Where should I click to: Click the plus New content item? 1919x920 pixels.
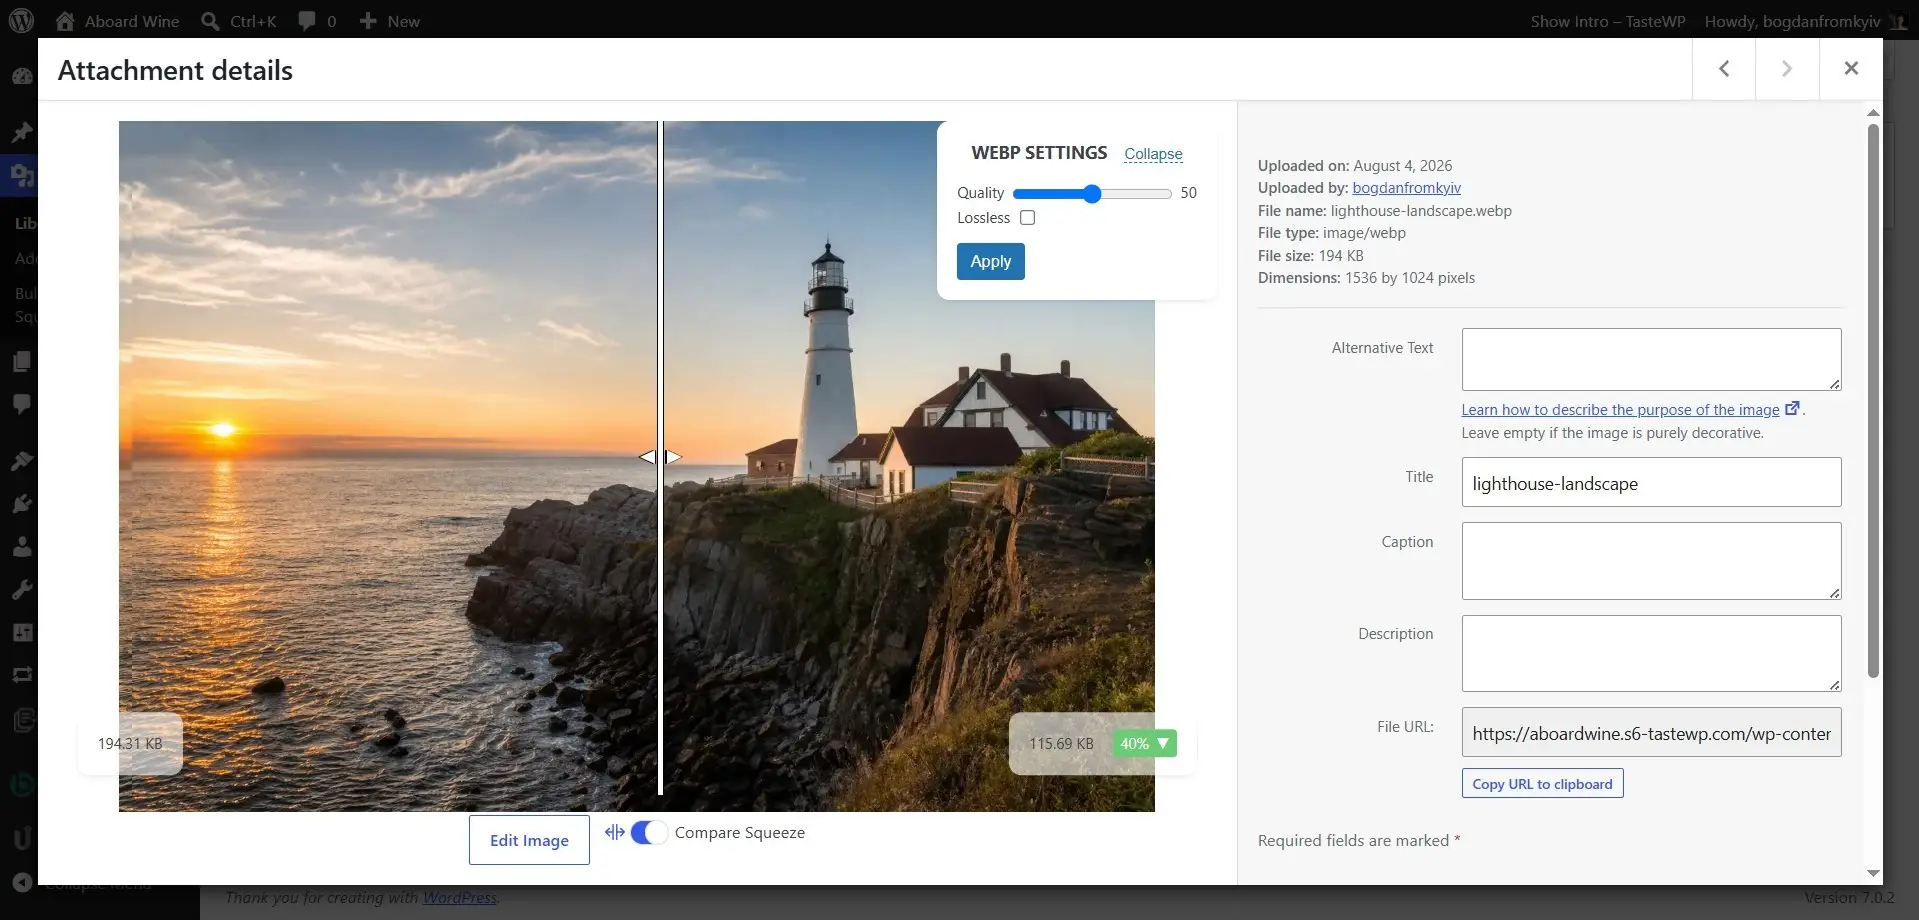pyautogui.click(x=389, y=21)
